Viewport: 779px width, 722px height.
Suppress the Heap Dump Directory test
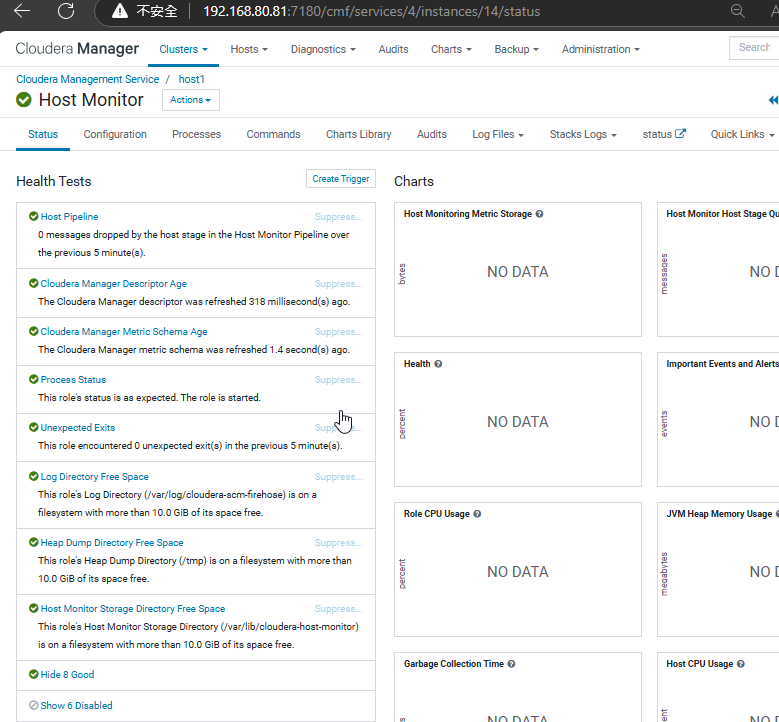click(x=339, y=543)
